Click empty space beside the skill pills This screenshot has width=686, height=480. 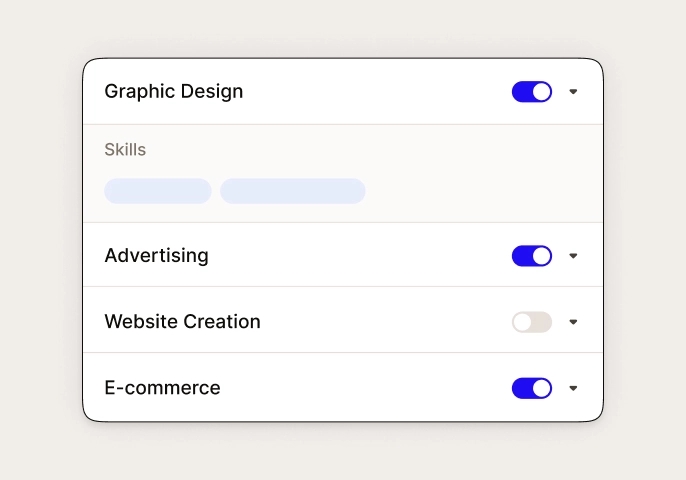[x=481, y=191]
